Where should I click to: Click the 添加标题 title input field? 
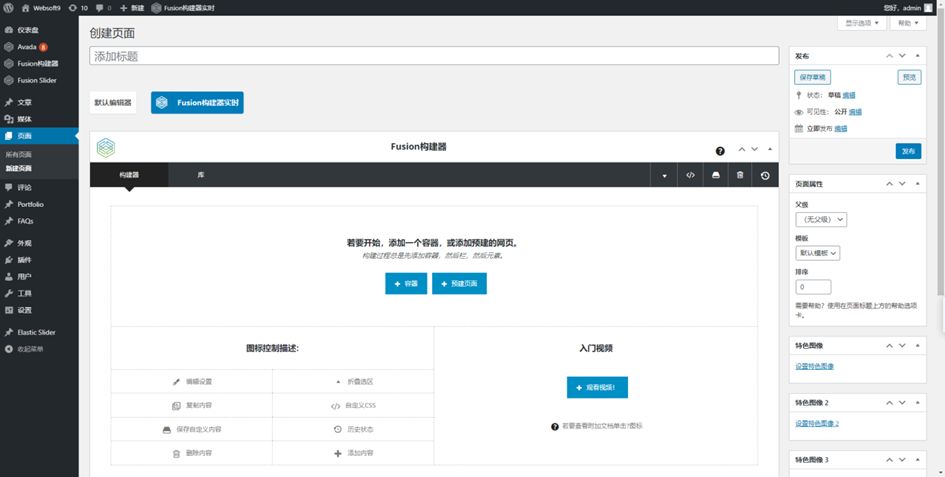click(433, 56)
